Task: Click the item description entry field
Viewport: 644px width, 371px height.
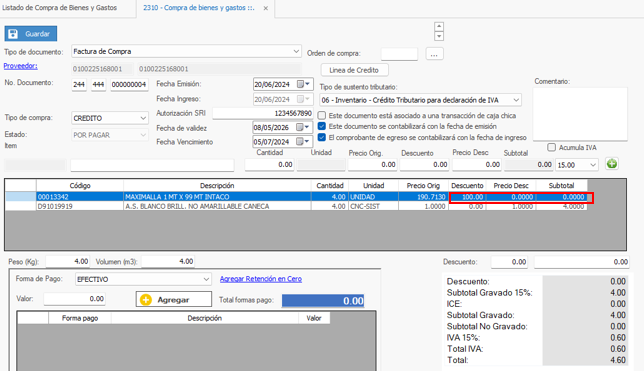Action: point(152,165)
